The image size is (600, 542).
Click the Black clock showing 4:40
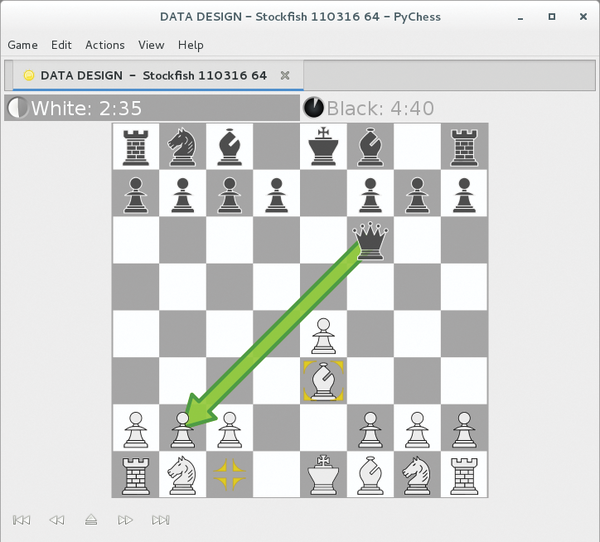click(380, 108)
